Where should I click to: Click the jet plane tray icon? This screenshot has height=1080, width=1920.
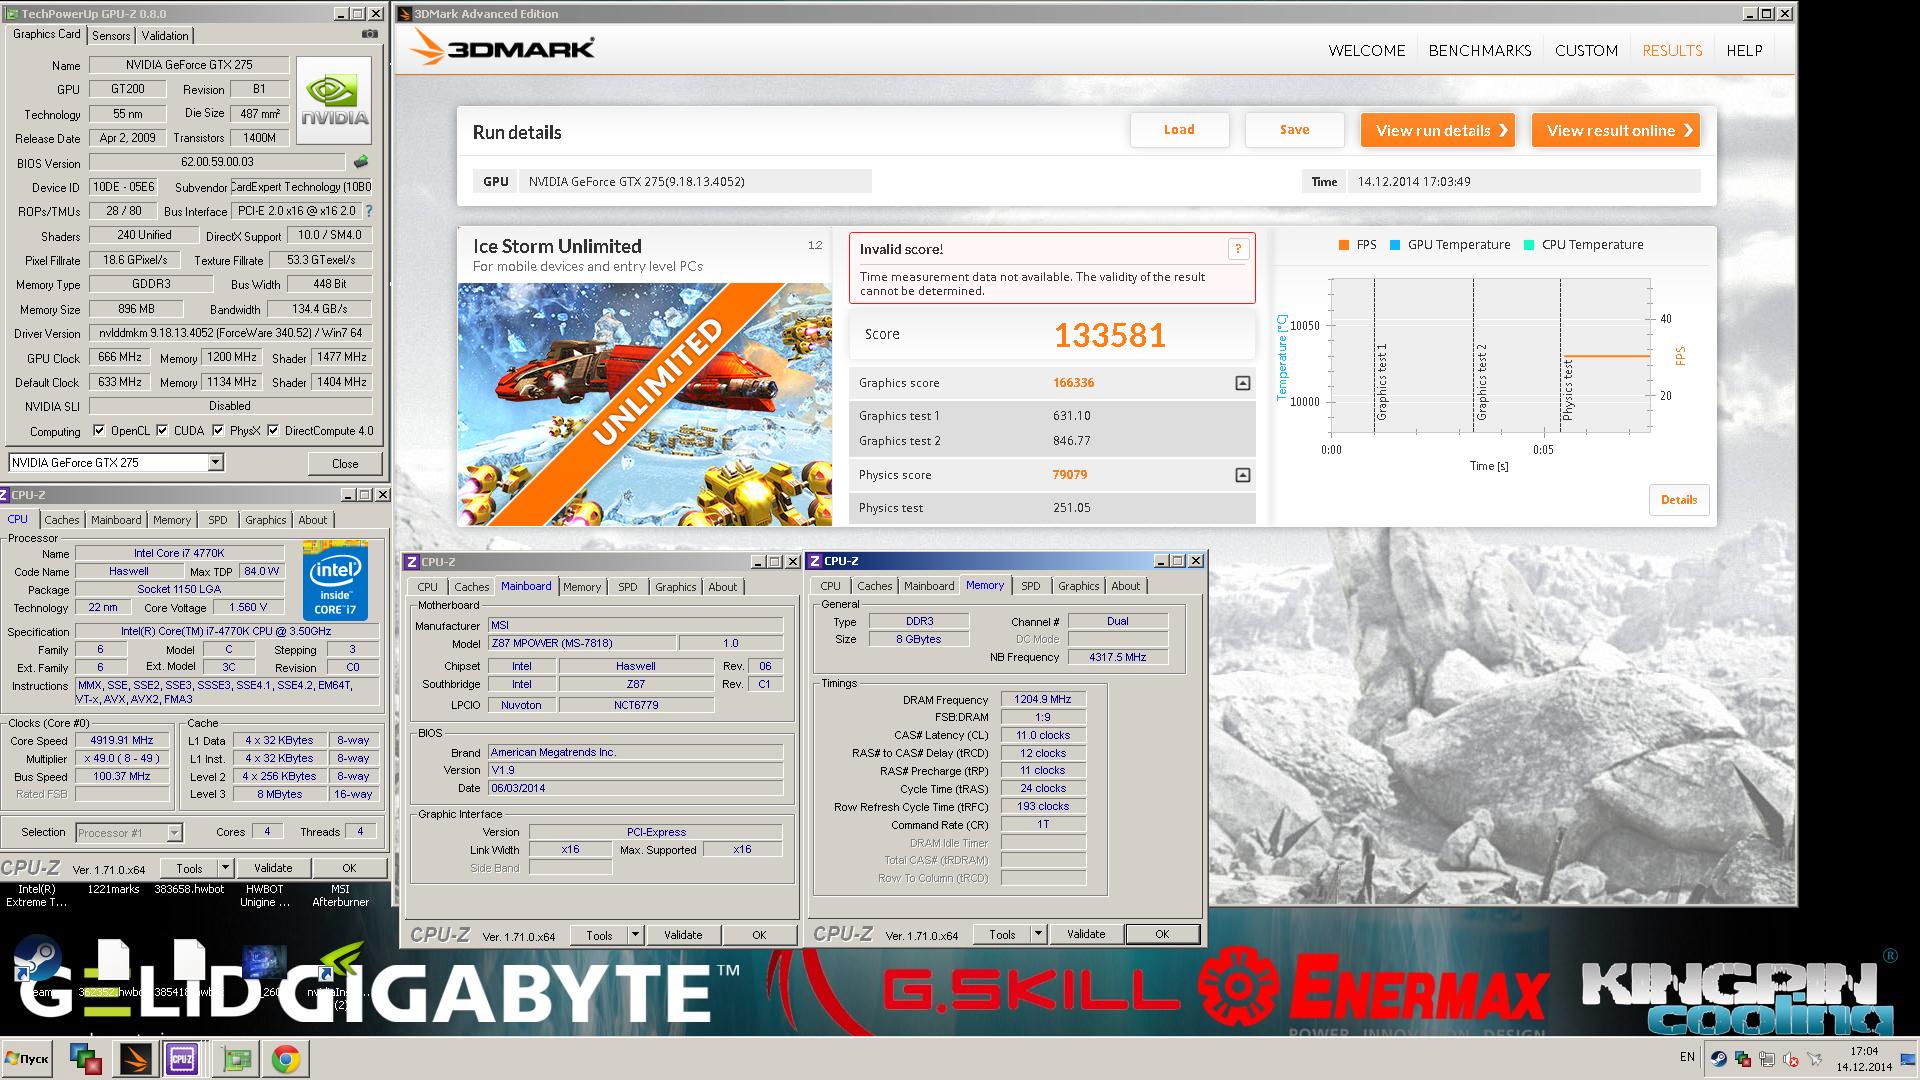tap(1814, 1059)
